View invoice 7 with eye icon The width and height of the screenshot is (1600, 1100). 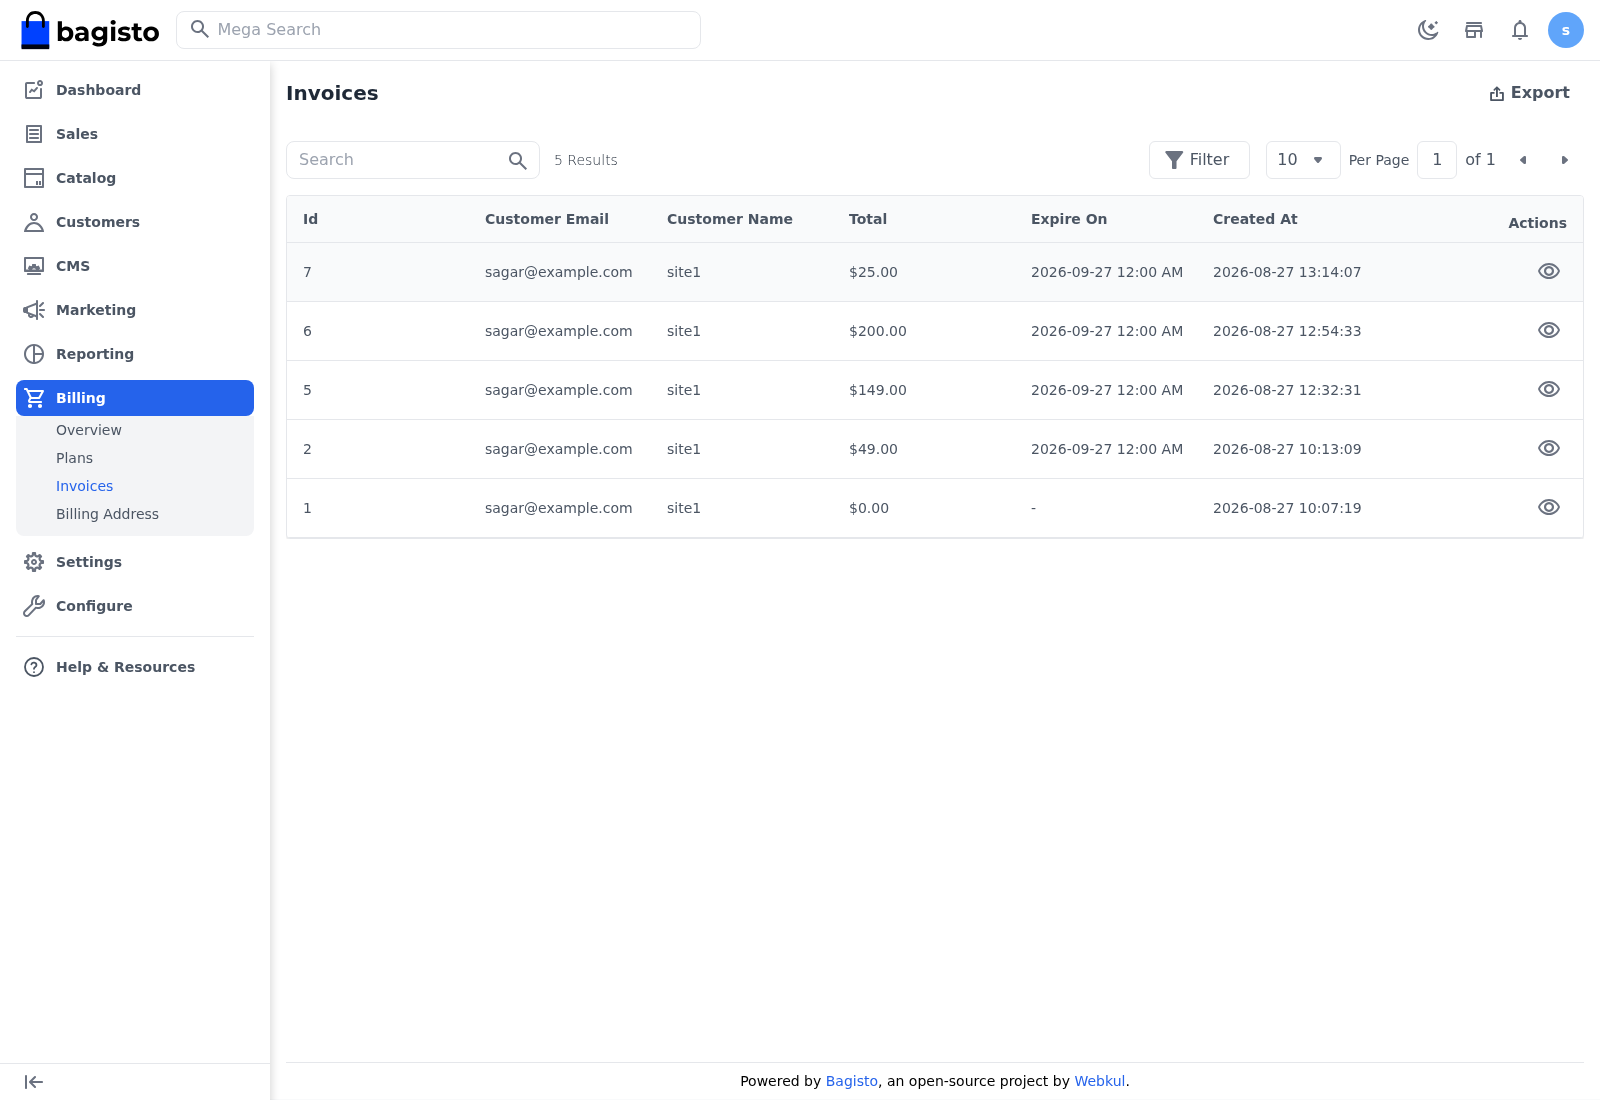(1549, 271)
